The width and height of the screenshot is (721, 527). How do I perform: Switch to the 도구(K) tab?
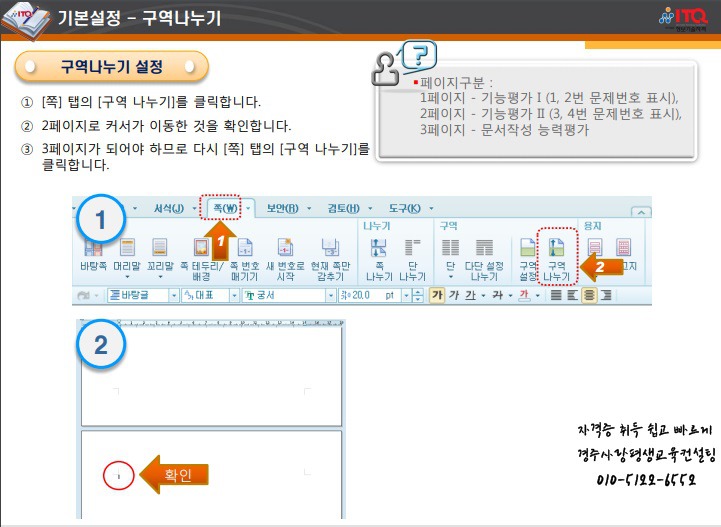point(405,208)
